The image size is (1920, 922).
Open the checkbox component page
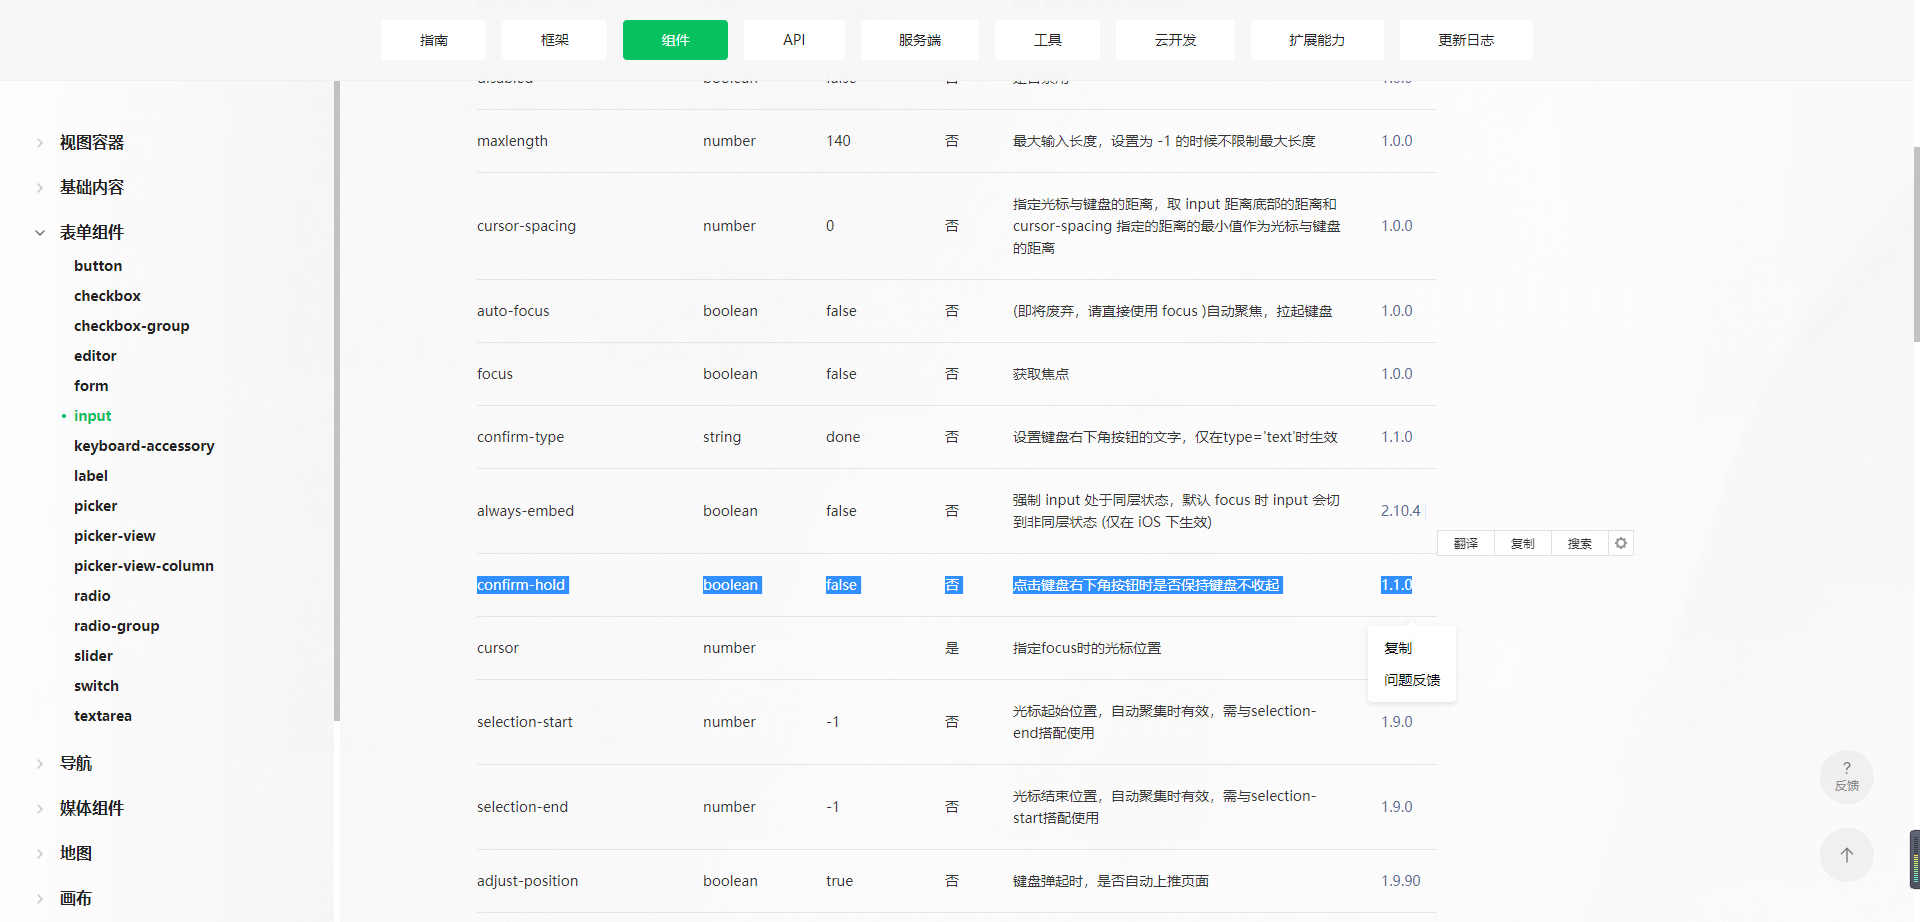tap(107, 296)
